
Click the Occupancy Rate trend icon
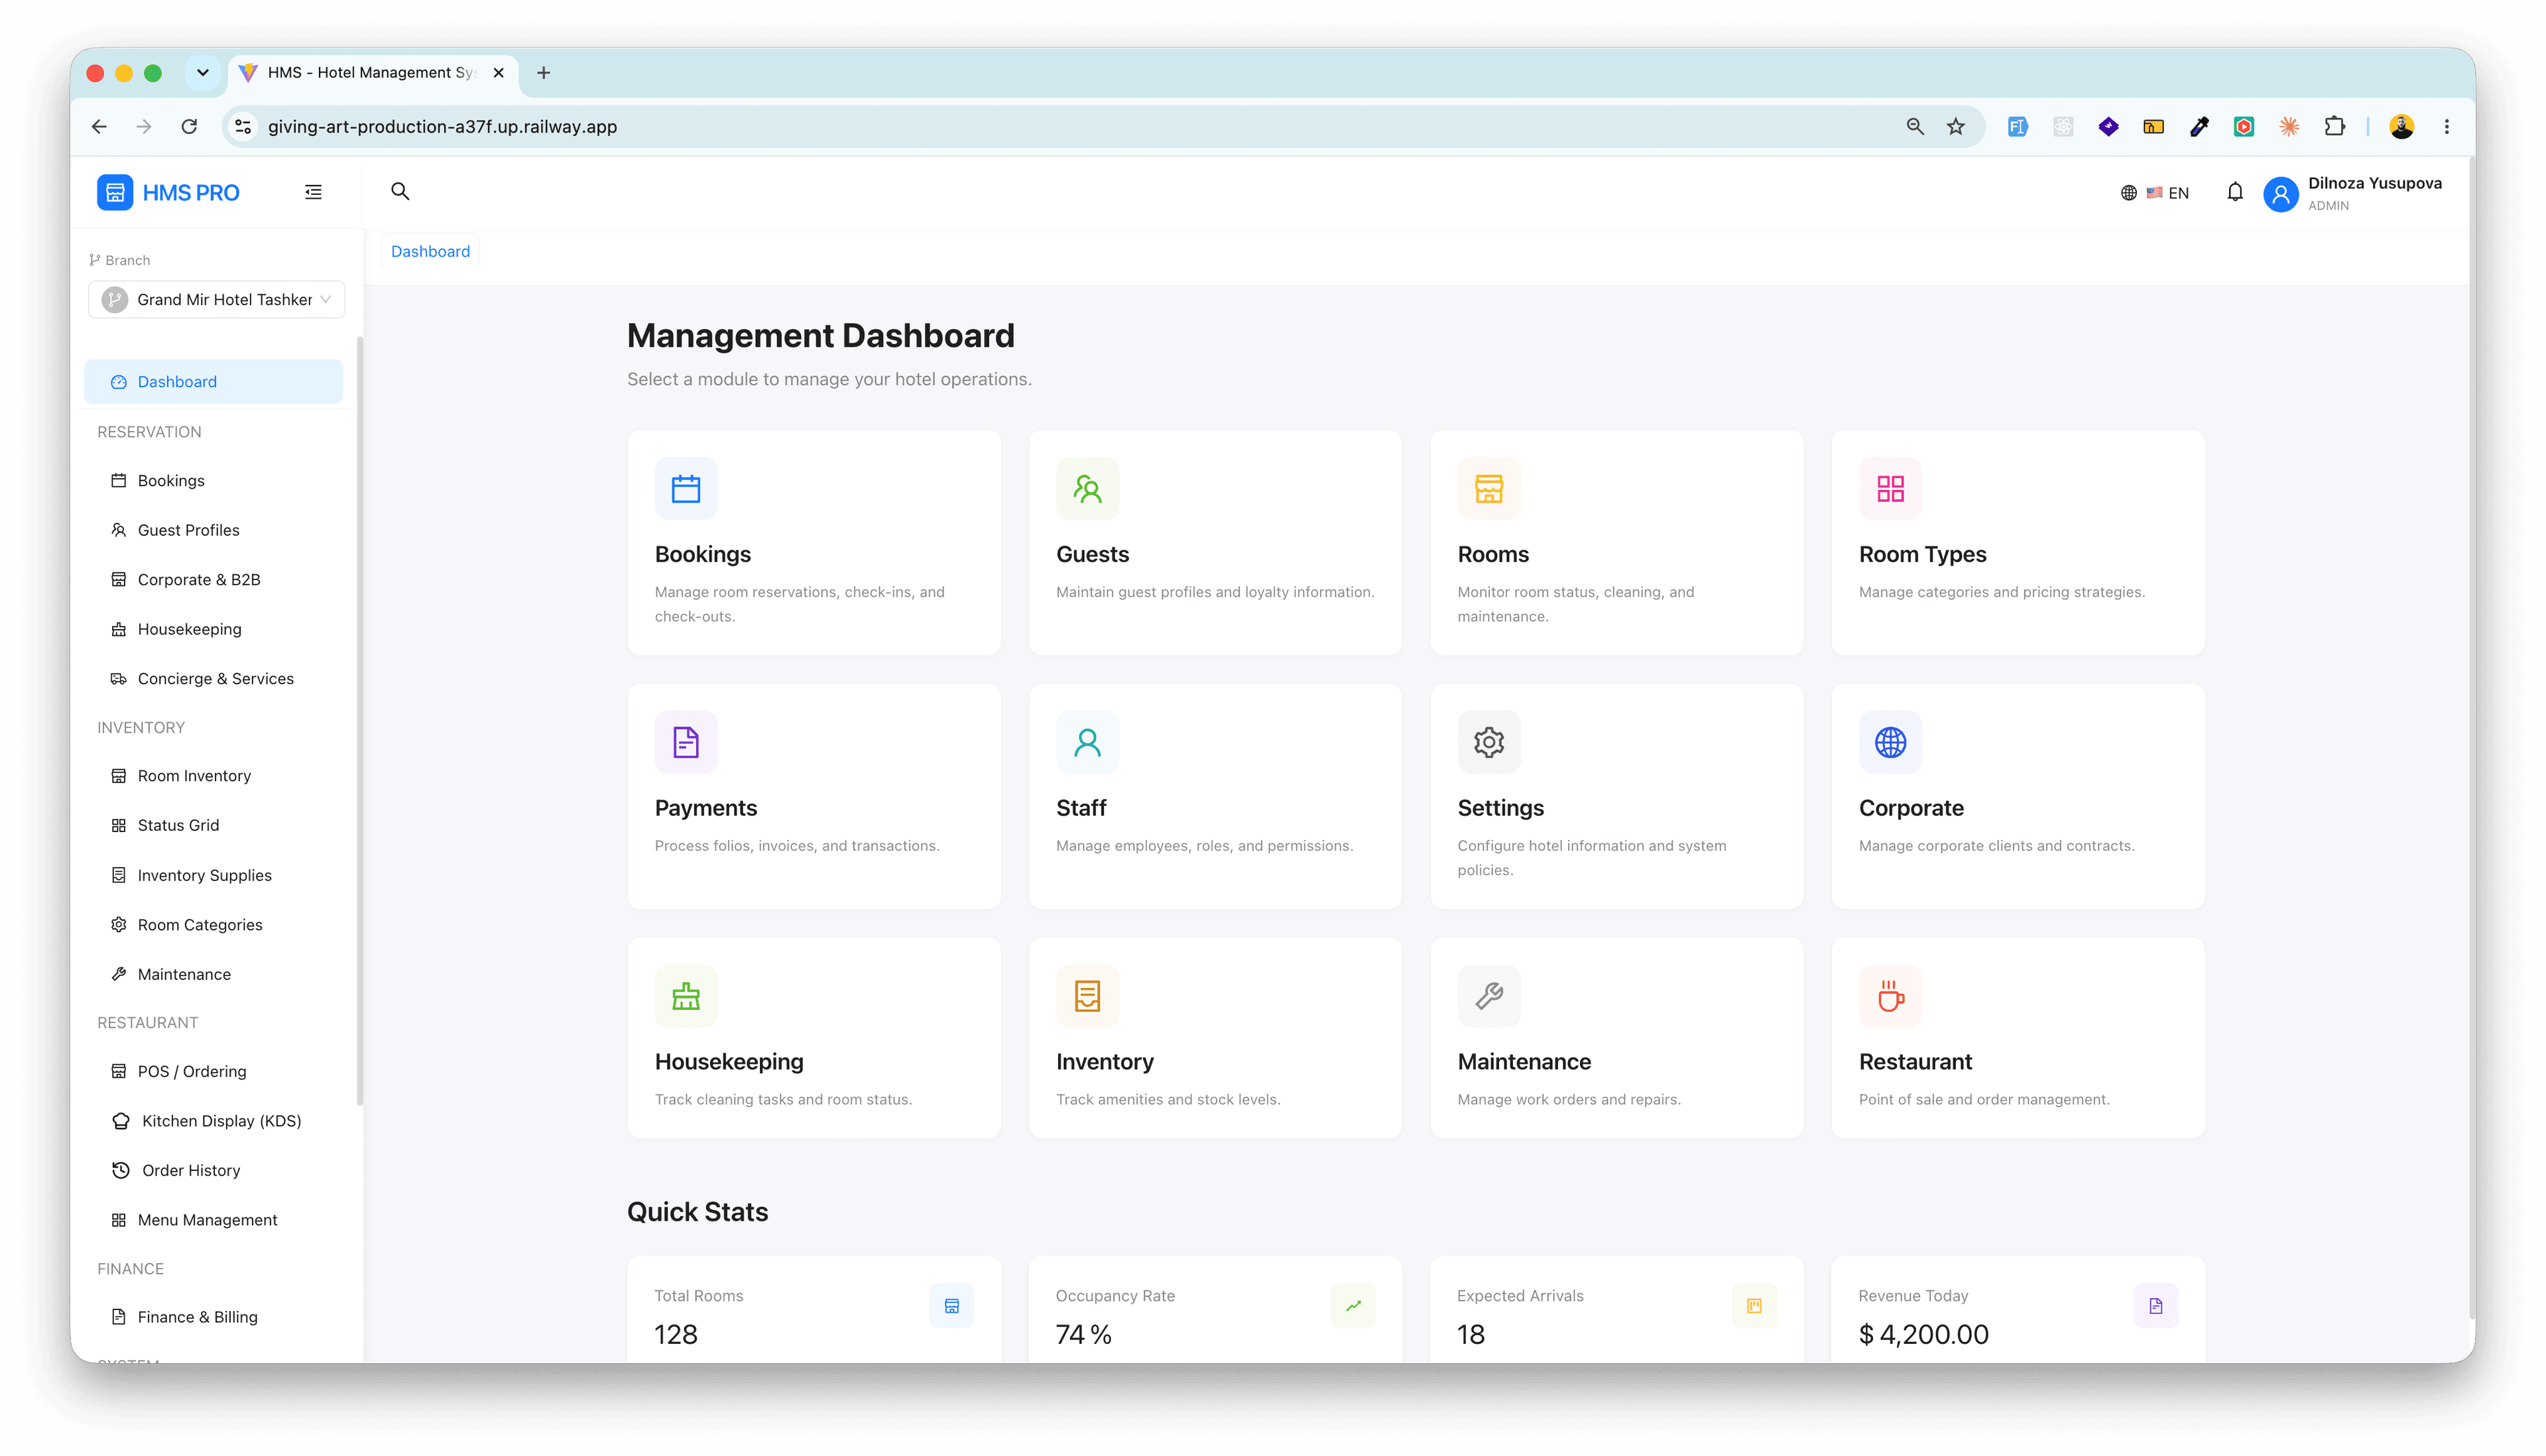pos(1353,1306)
